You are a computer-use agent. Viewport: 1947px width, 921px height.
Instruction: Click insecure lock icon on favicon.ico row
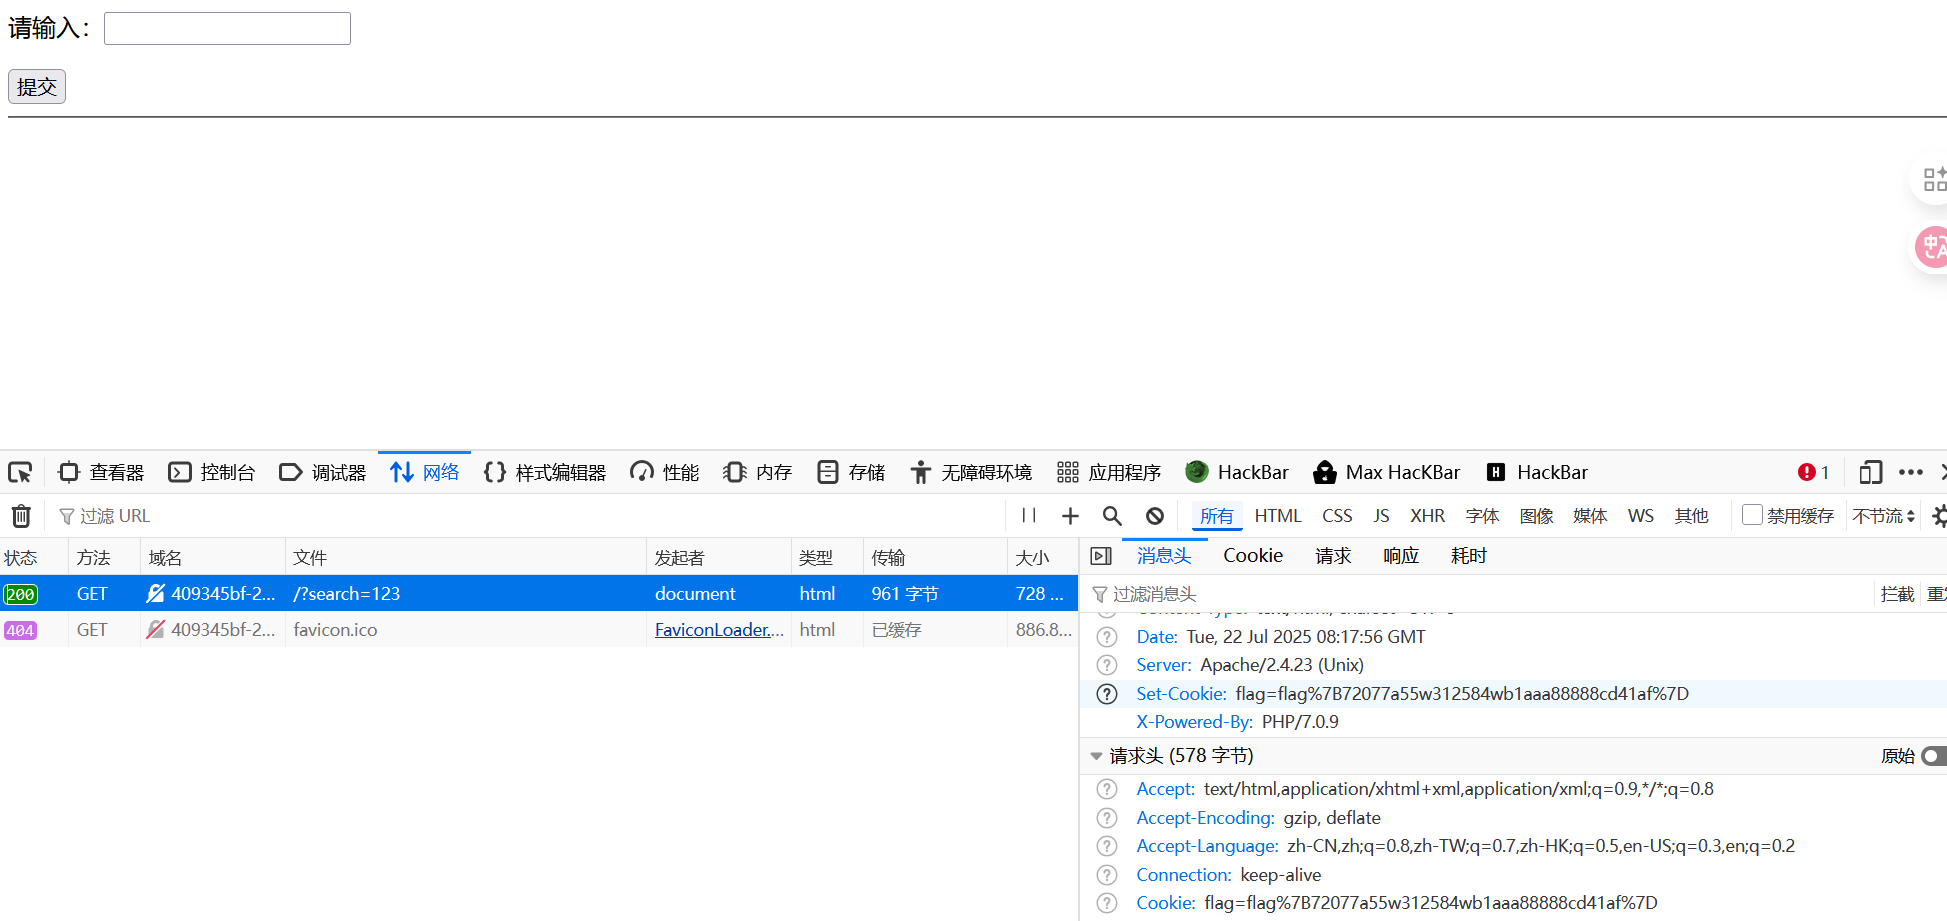tap(155, 630)
